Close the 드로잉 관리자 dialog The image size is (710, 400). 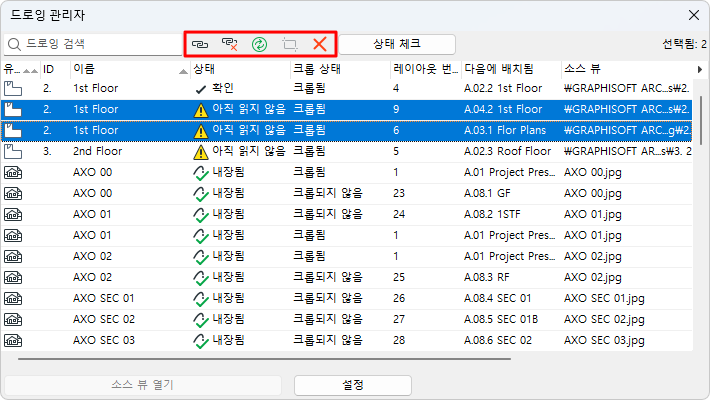coord(694,15)
